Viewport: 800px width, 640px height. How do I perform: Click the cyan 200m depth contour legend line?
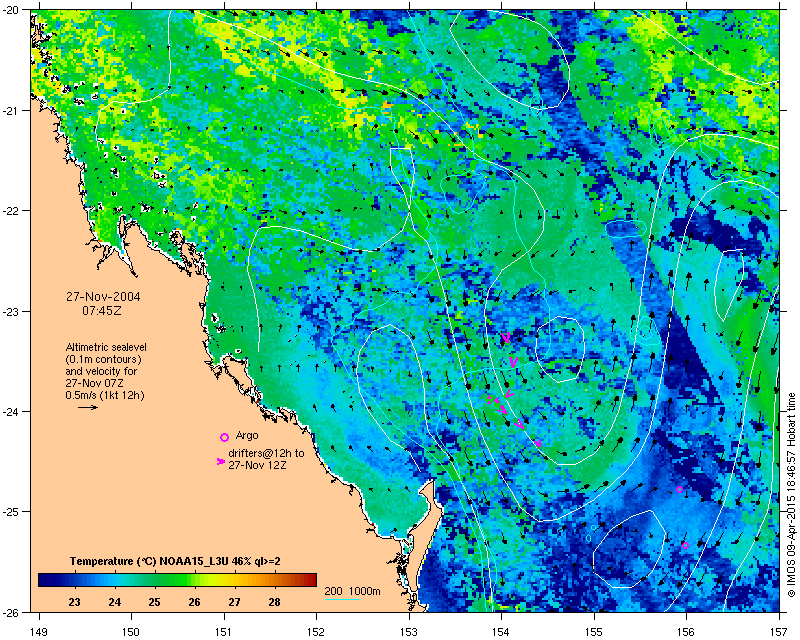pyautogui.click(x=342, y=599)
